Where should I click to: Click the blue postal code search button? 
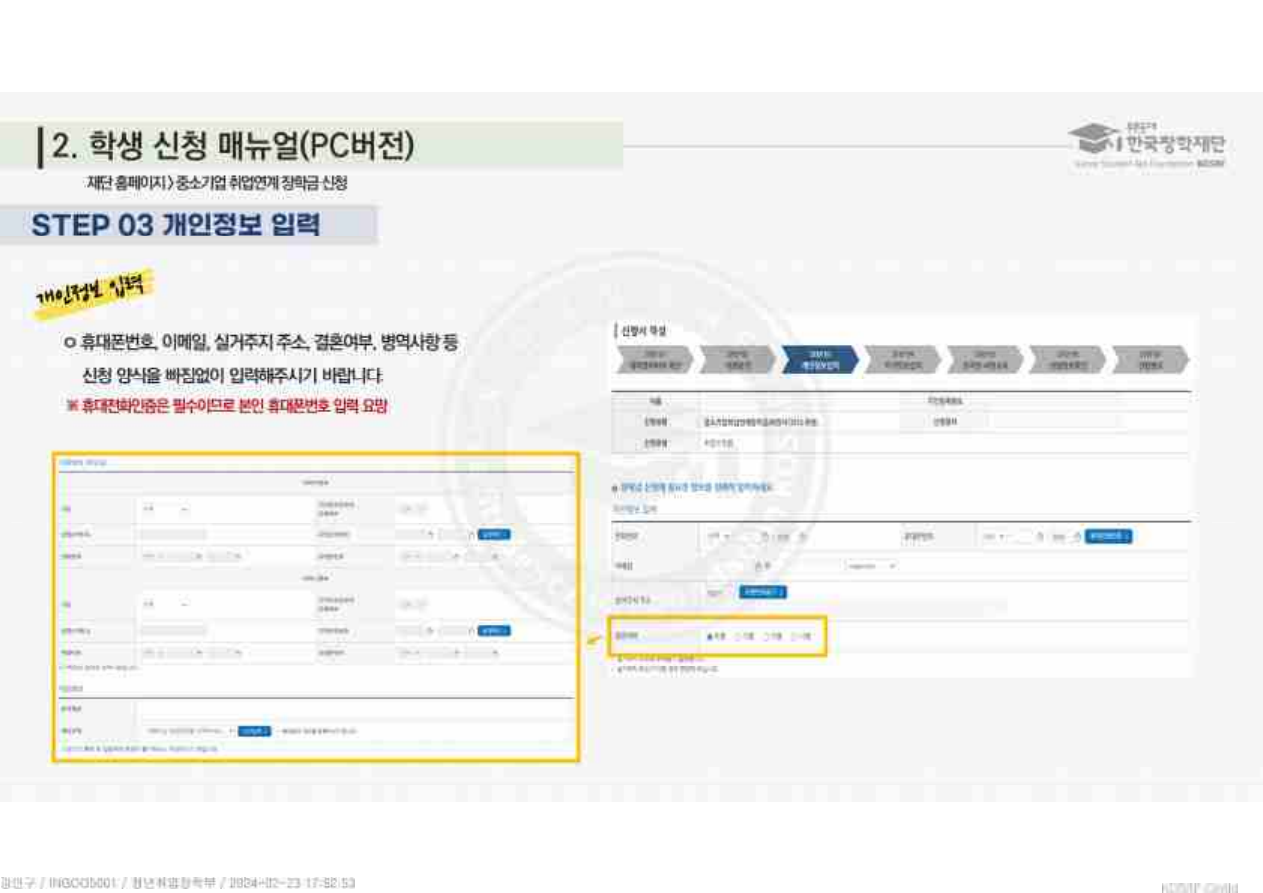[762, 593]
